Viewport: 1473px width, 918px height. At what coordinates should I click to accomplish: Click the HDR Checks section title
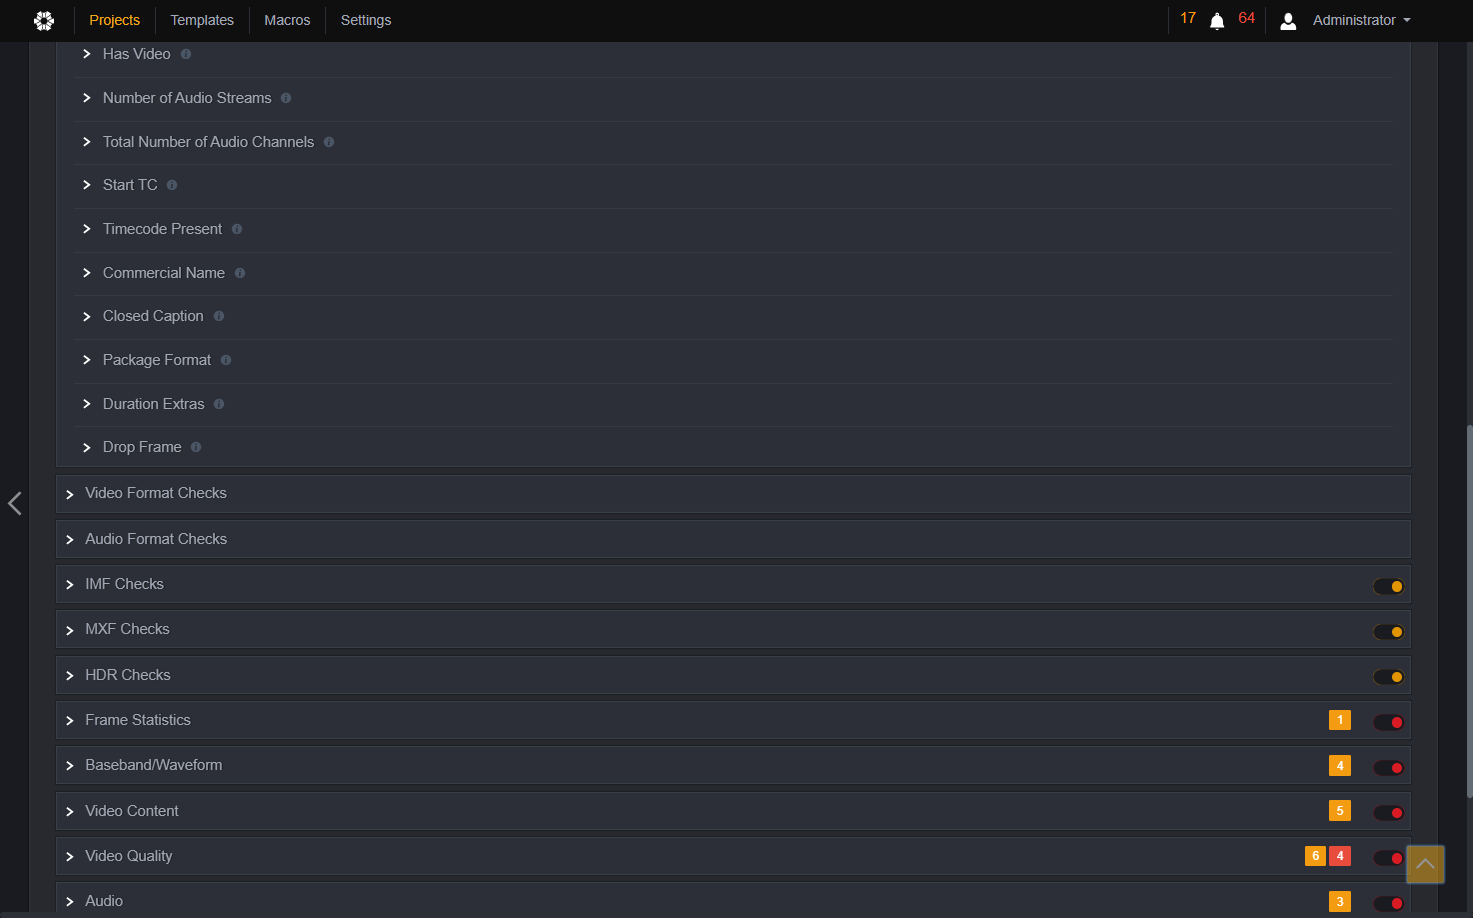point(128,675)
